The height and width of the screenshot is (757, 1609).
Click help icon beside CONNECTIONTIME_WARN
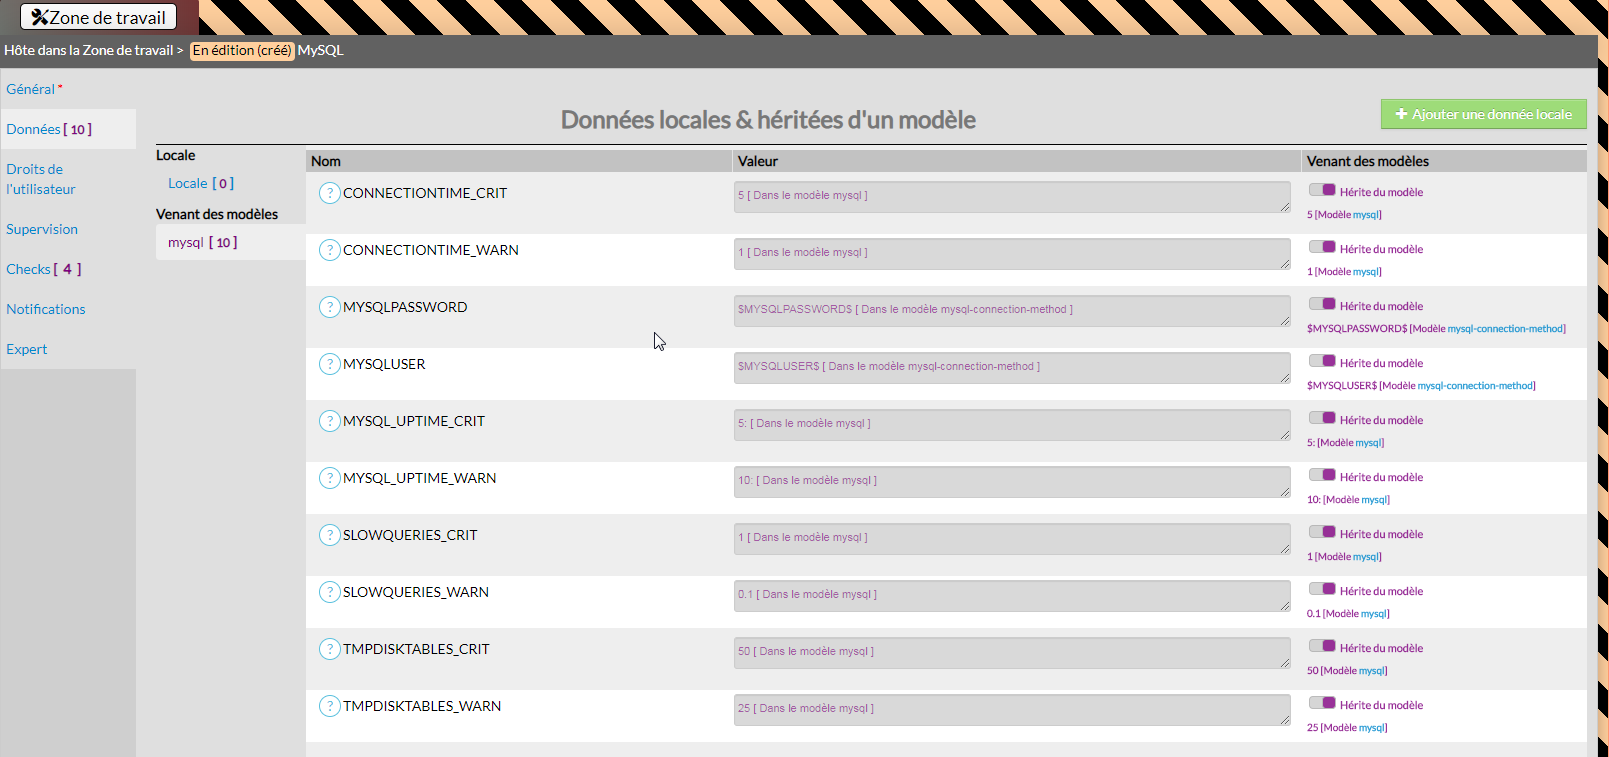coord(329,250)
